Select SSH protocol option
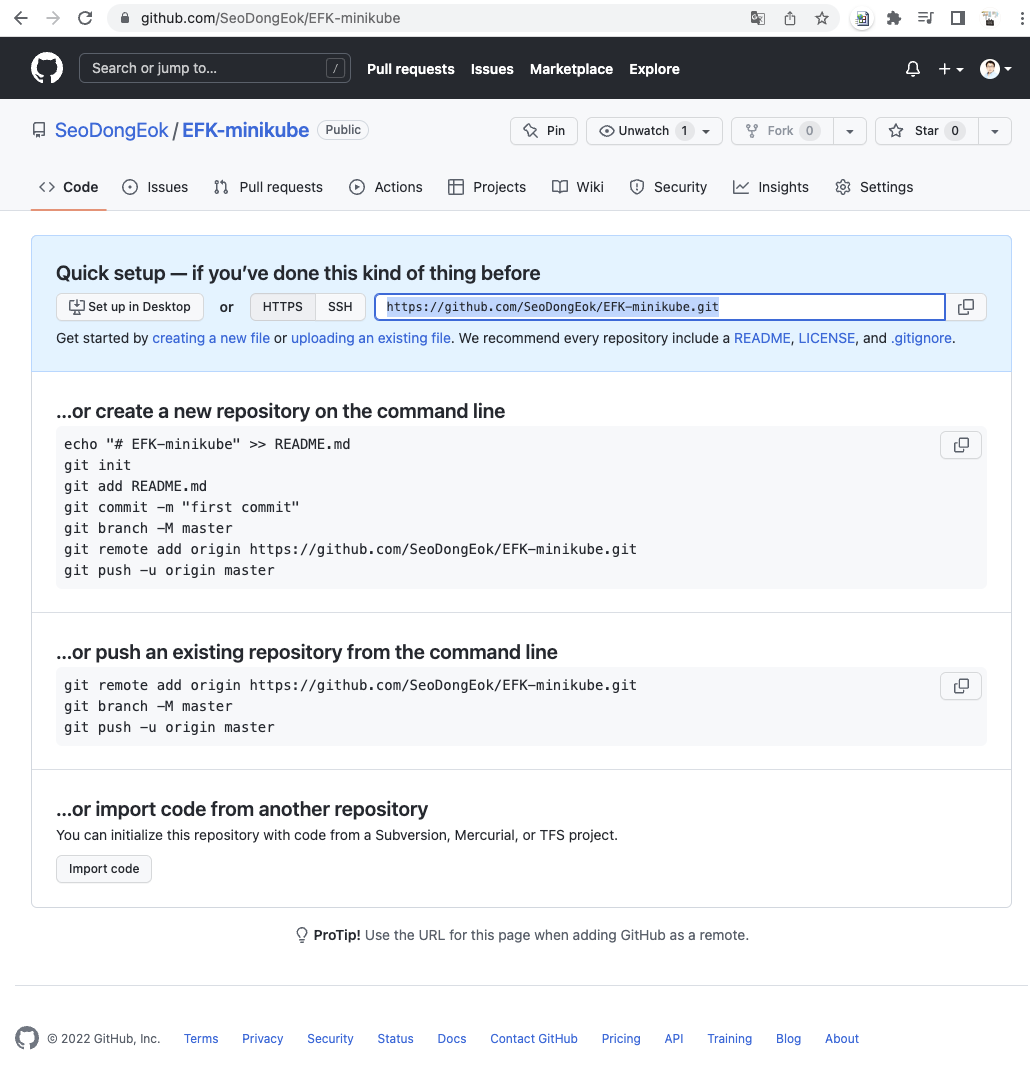 pos(340,307)
